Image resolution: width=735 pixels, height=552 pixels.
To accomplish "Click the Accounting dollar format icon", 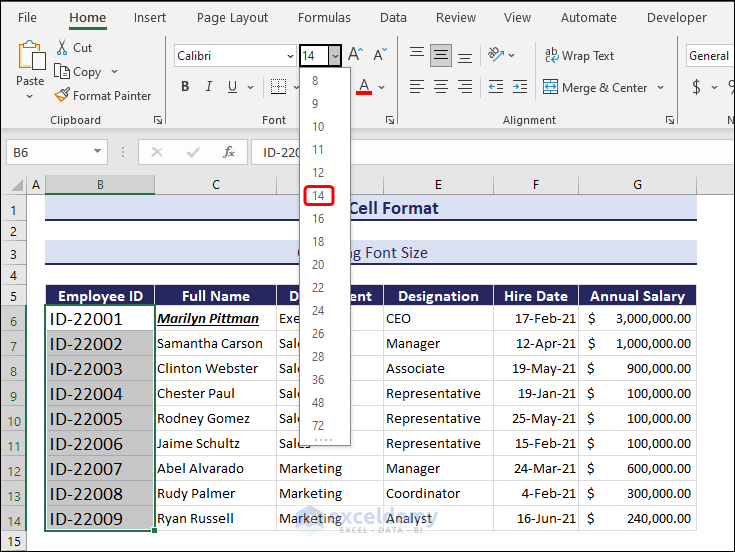I will point(697,88).
